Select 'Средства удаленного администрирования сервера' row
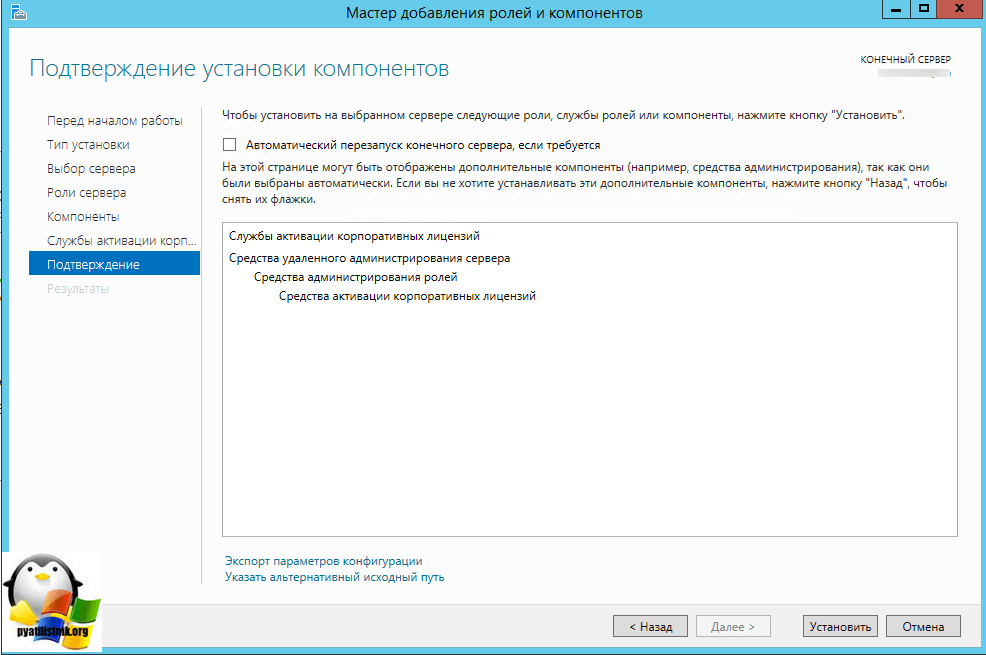Viewport: 986px width, 655px height. pyautogui.click(x=369, y=258)
